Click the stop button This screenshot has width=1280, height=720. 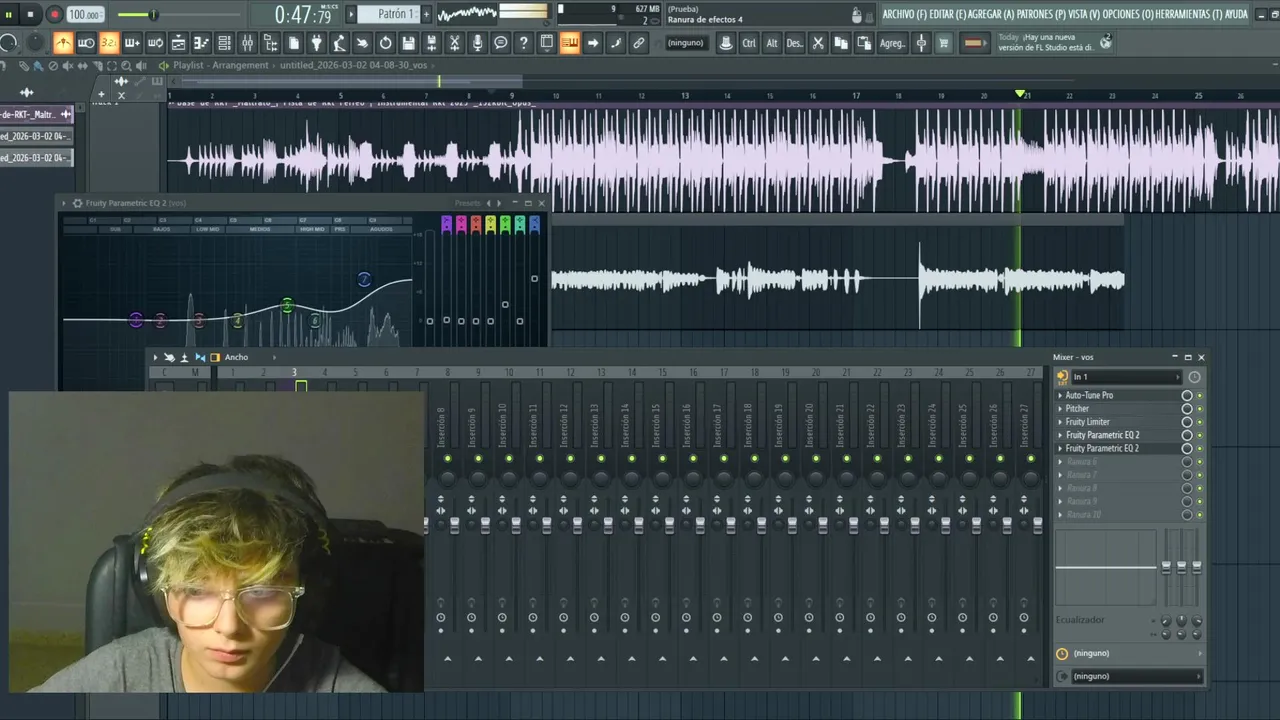(x=31, y=14)
